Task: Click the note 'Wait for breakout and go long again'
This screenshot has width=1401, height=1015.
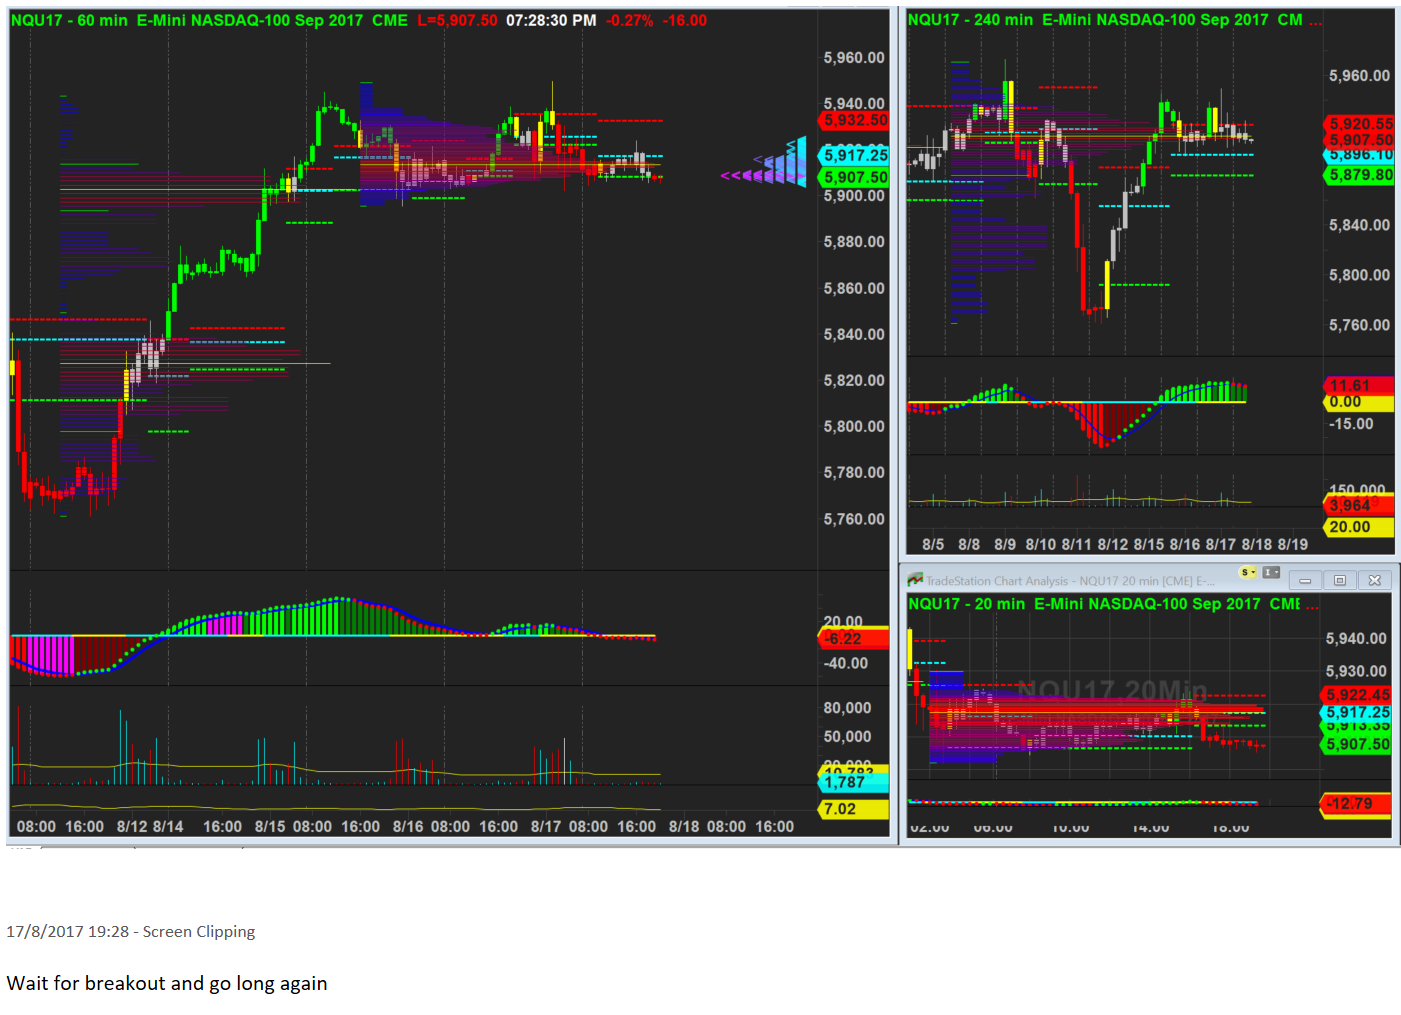Action: (167, 984)
